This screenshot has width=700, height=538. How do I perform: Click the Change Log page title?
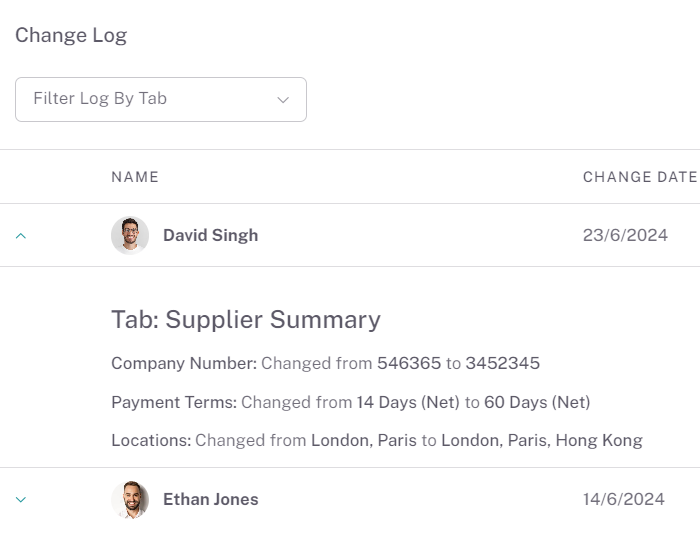(71, 35)
